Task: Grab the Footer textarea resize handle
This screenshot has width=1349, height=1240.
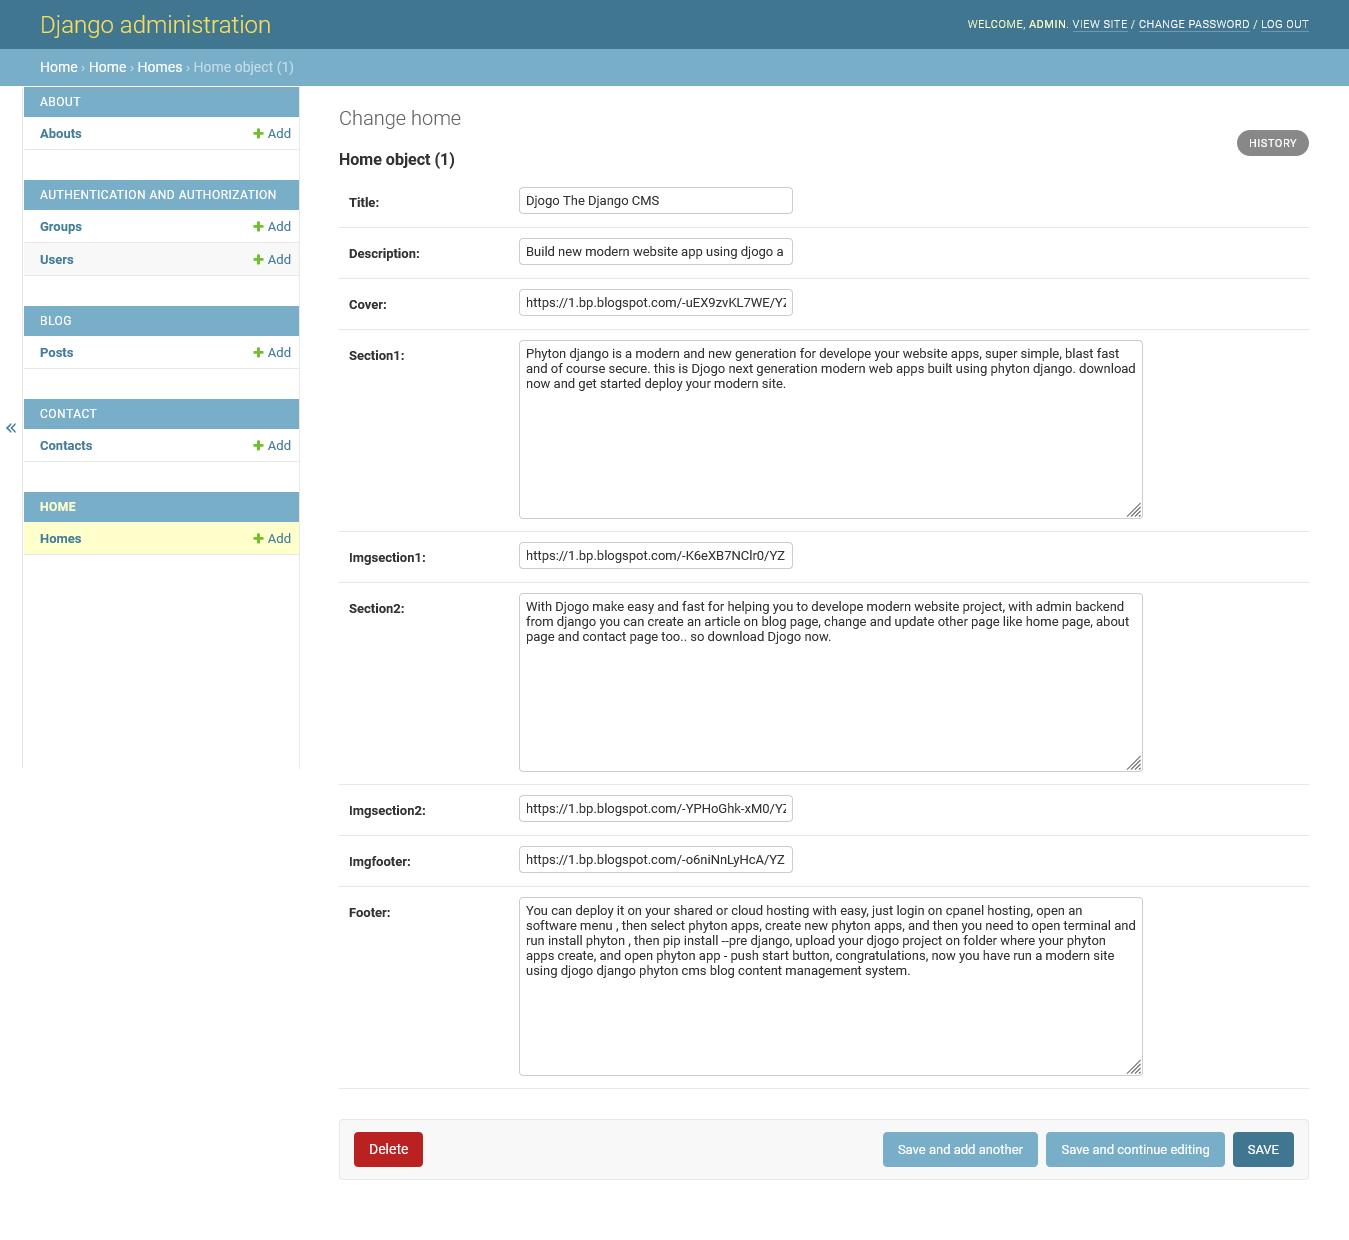Action: [1134, 1067]
